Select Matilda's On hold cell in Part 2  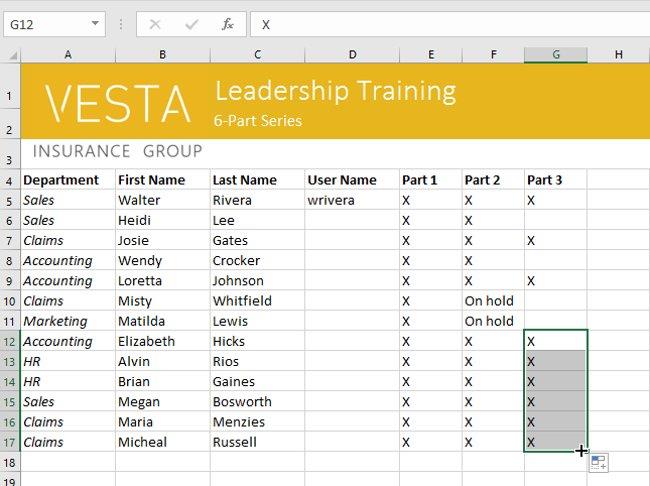pos(493,321)
